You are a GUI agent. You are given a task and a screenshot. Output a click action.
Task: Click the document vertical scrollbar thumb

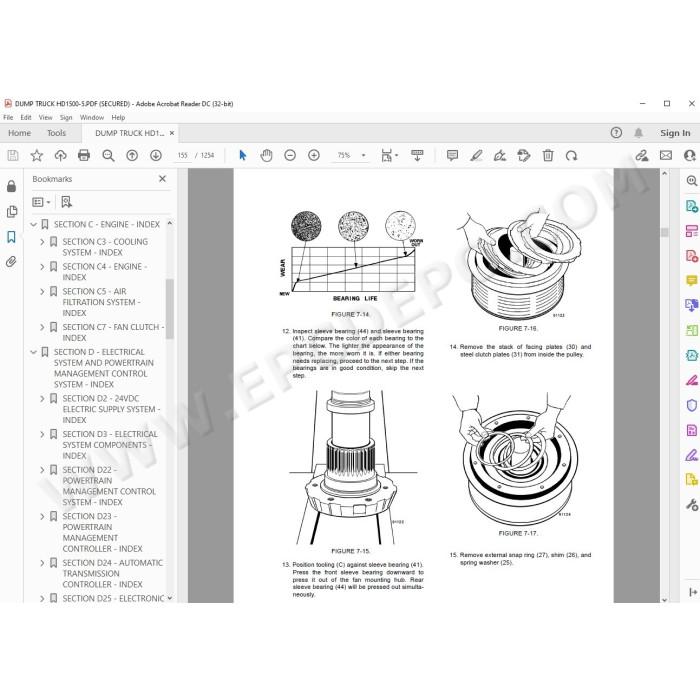[664, 233]
